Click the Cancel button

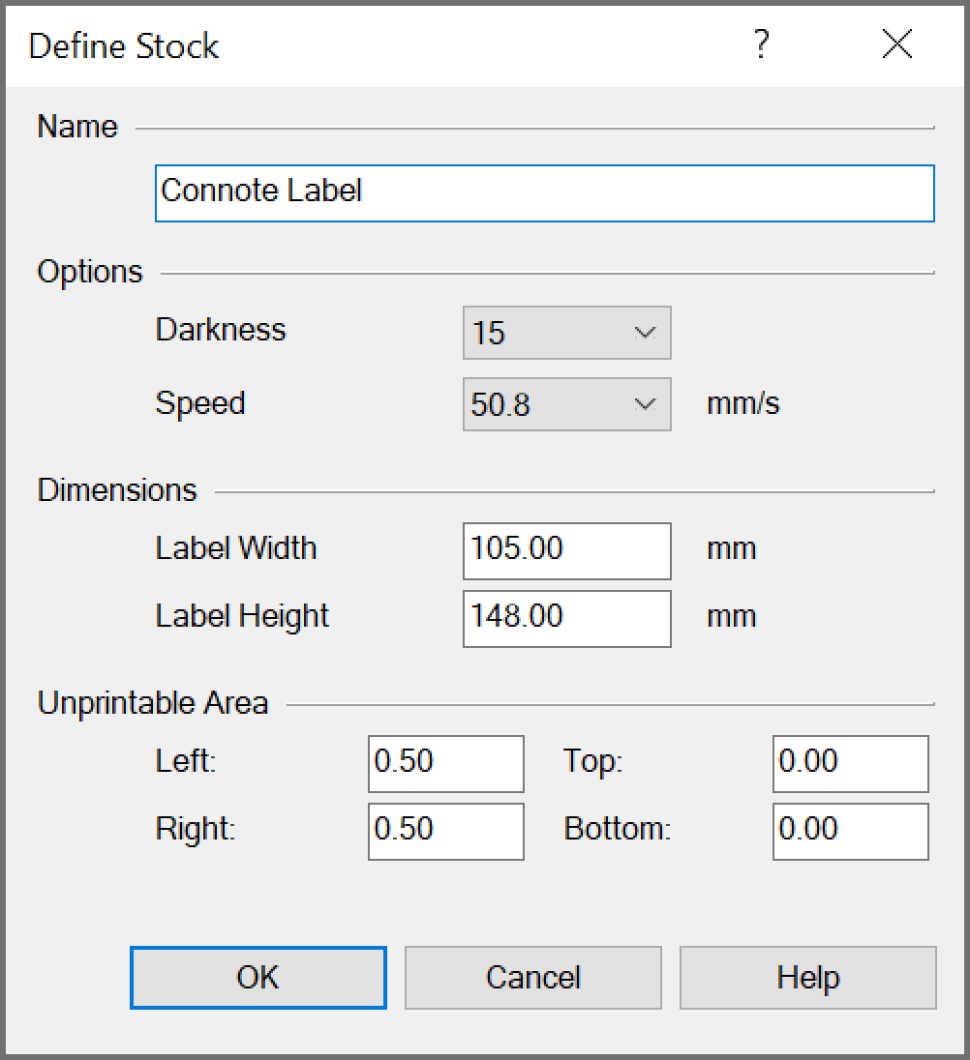[x=532, y=977]
